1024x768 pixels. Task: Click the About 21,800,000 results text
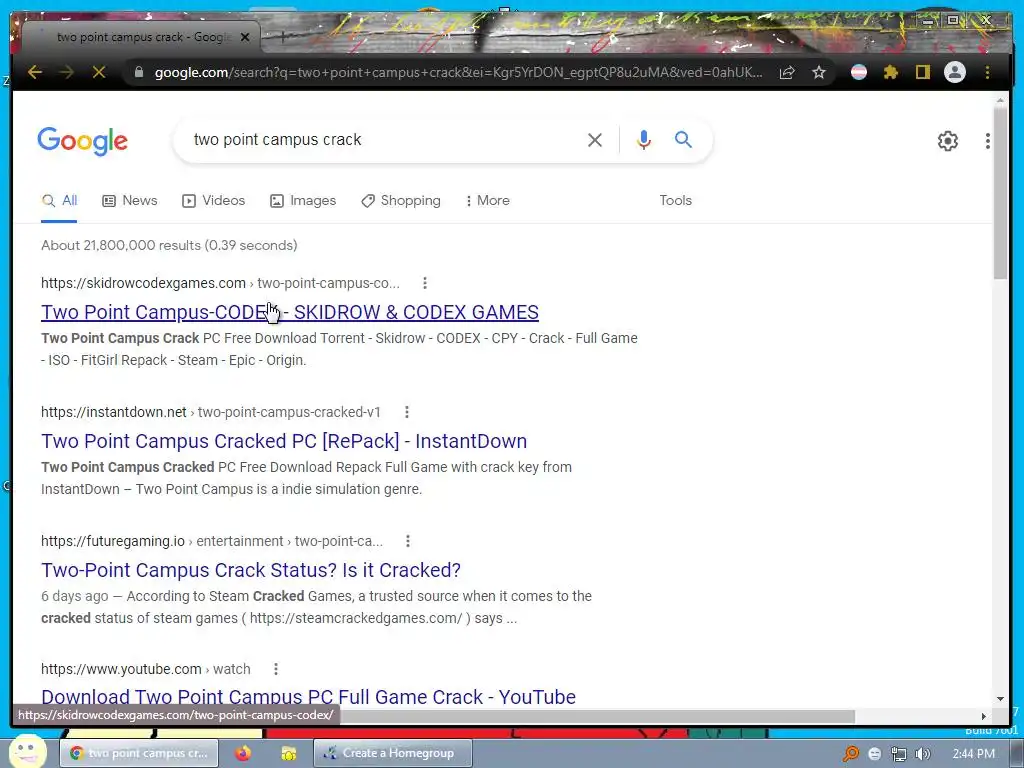pos(169,245)
